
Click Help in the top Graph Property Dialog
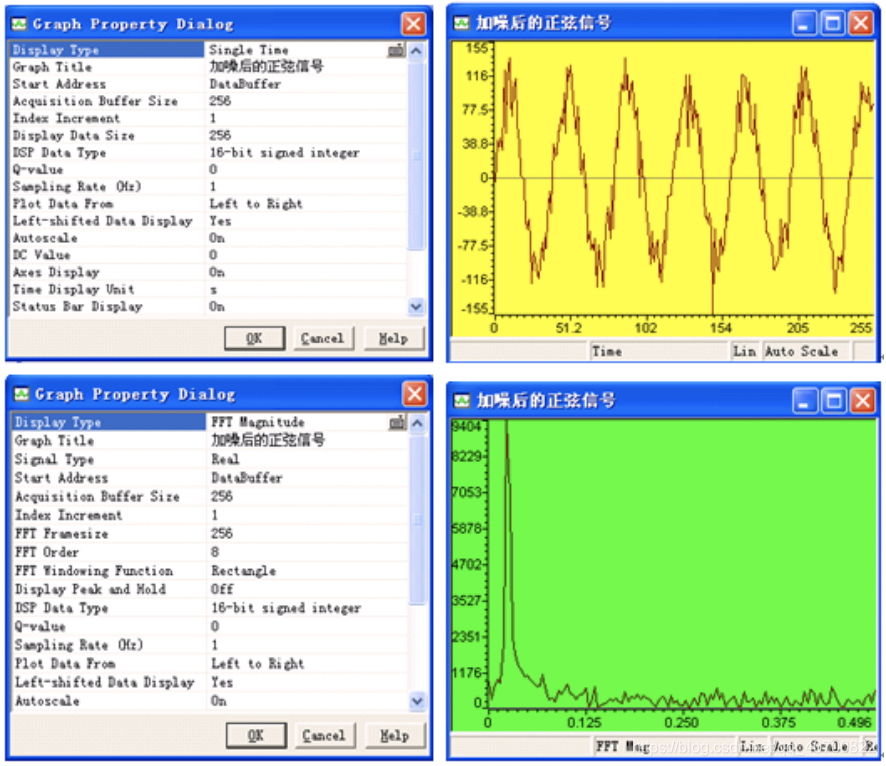pyautogui.click(x=393, y=338)
